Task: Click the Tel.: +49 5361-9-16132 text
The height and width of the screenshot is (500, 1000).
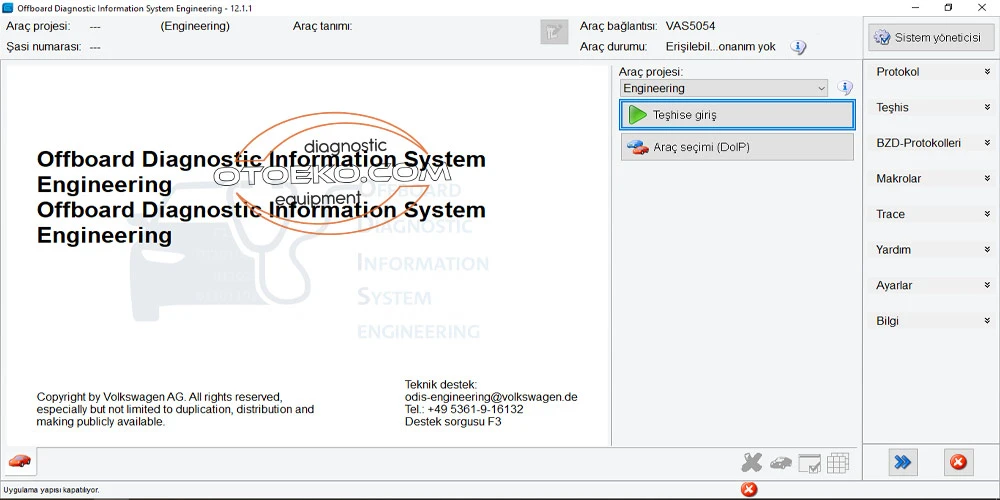Action: coord(464,409)
